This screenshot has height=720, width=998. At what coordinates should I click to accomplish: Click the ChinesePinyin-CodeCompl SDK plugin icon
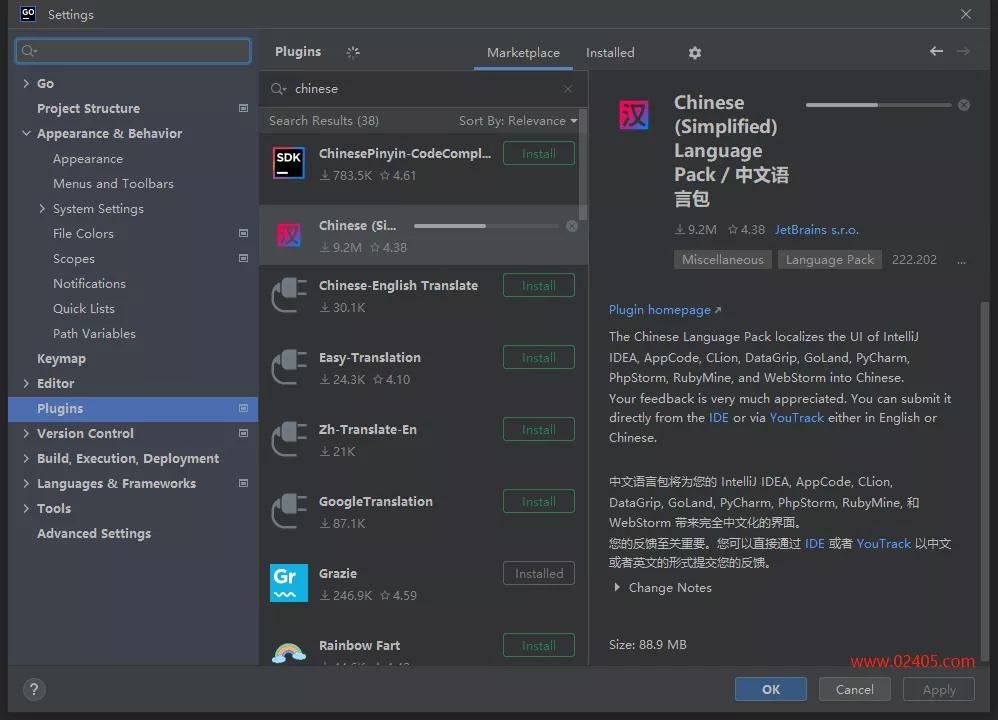[288, 163]
